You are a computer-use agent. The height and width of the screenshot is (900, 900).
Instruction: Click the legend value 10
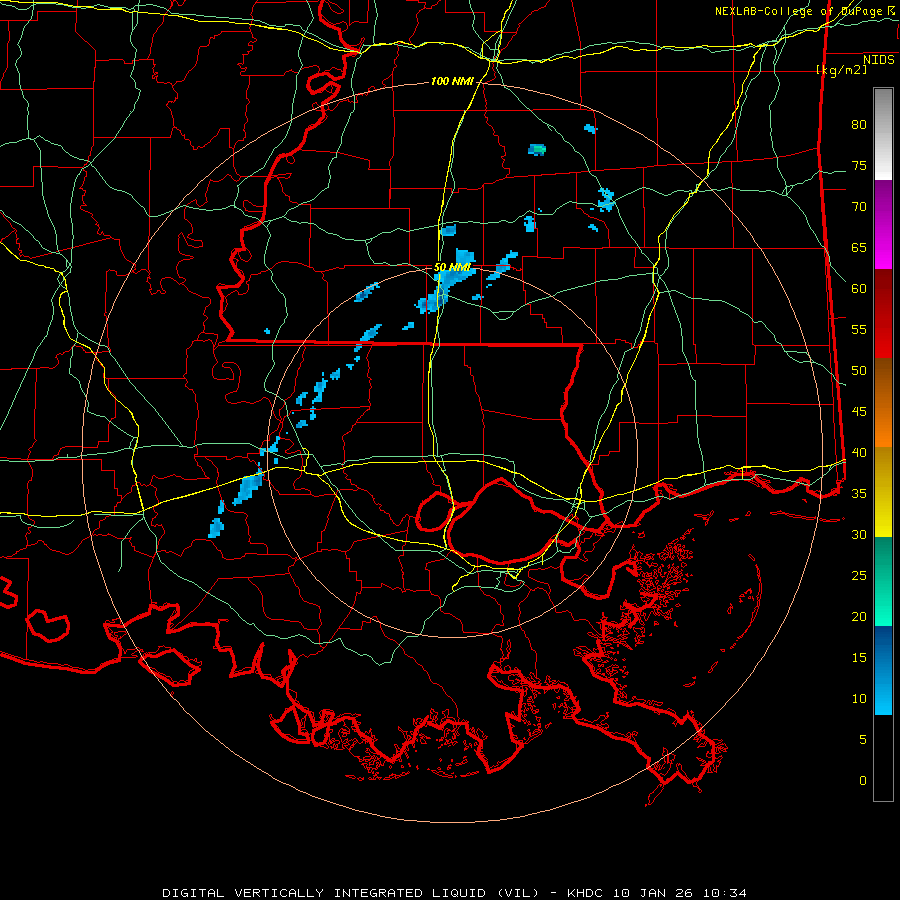[x=859, y=699]
